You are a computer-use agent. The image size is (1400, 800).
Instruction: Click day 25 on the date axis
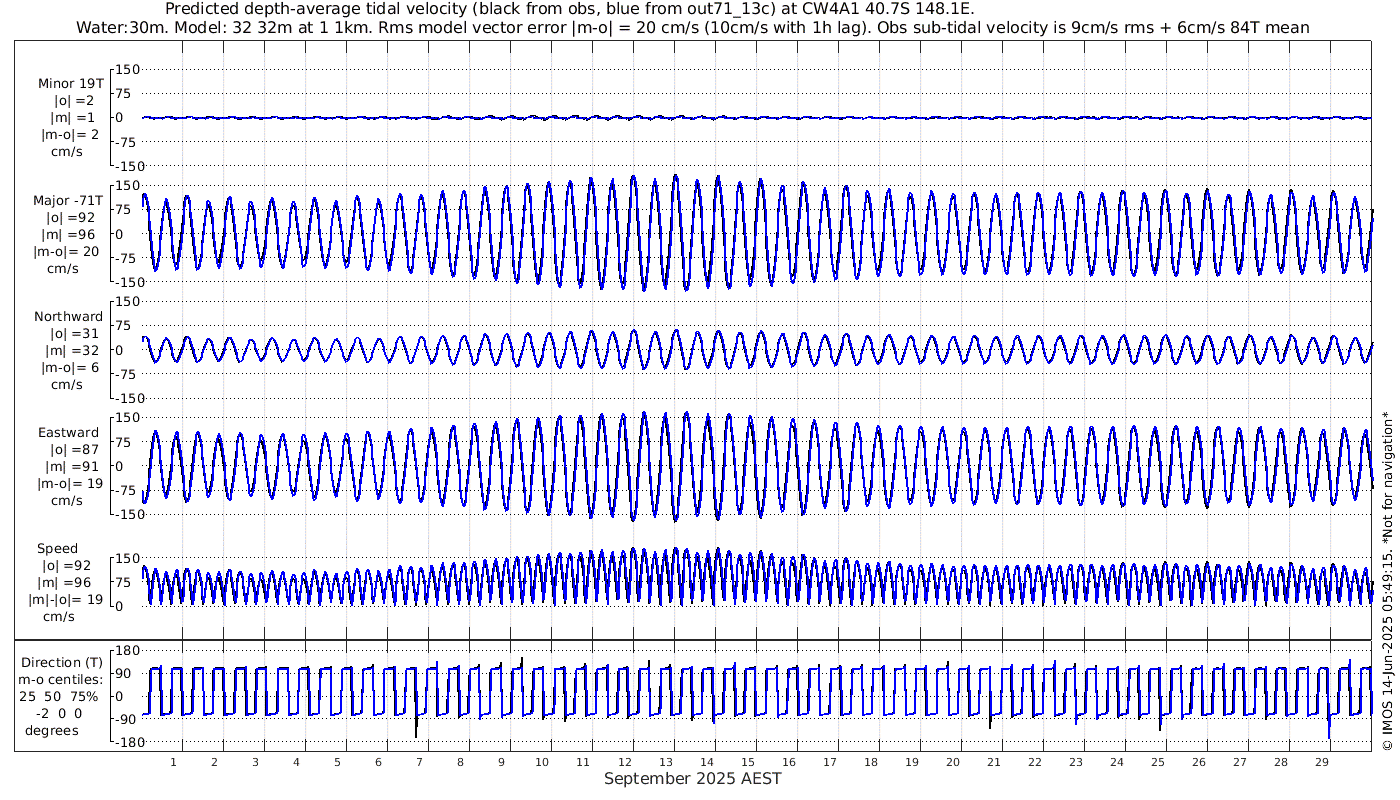tap(1157, 762)
